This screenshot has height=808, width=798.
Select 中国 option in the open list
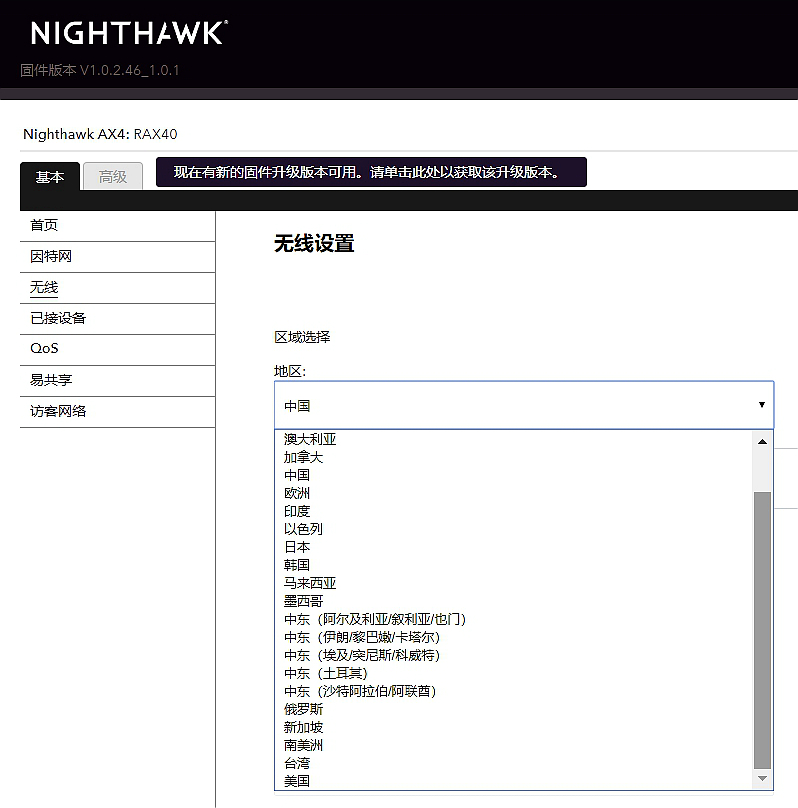(x=514, y=475)
